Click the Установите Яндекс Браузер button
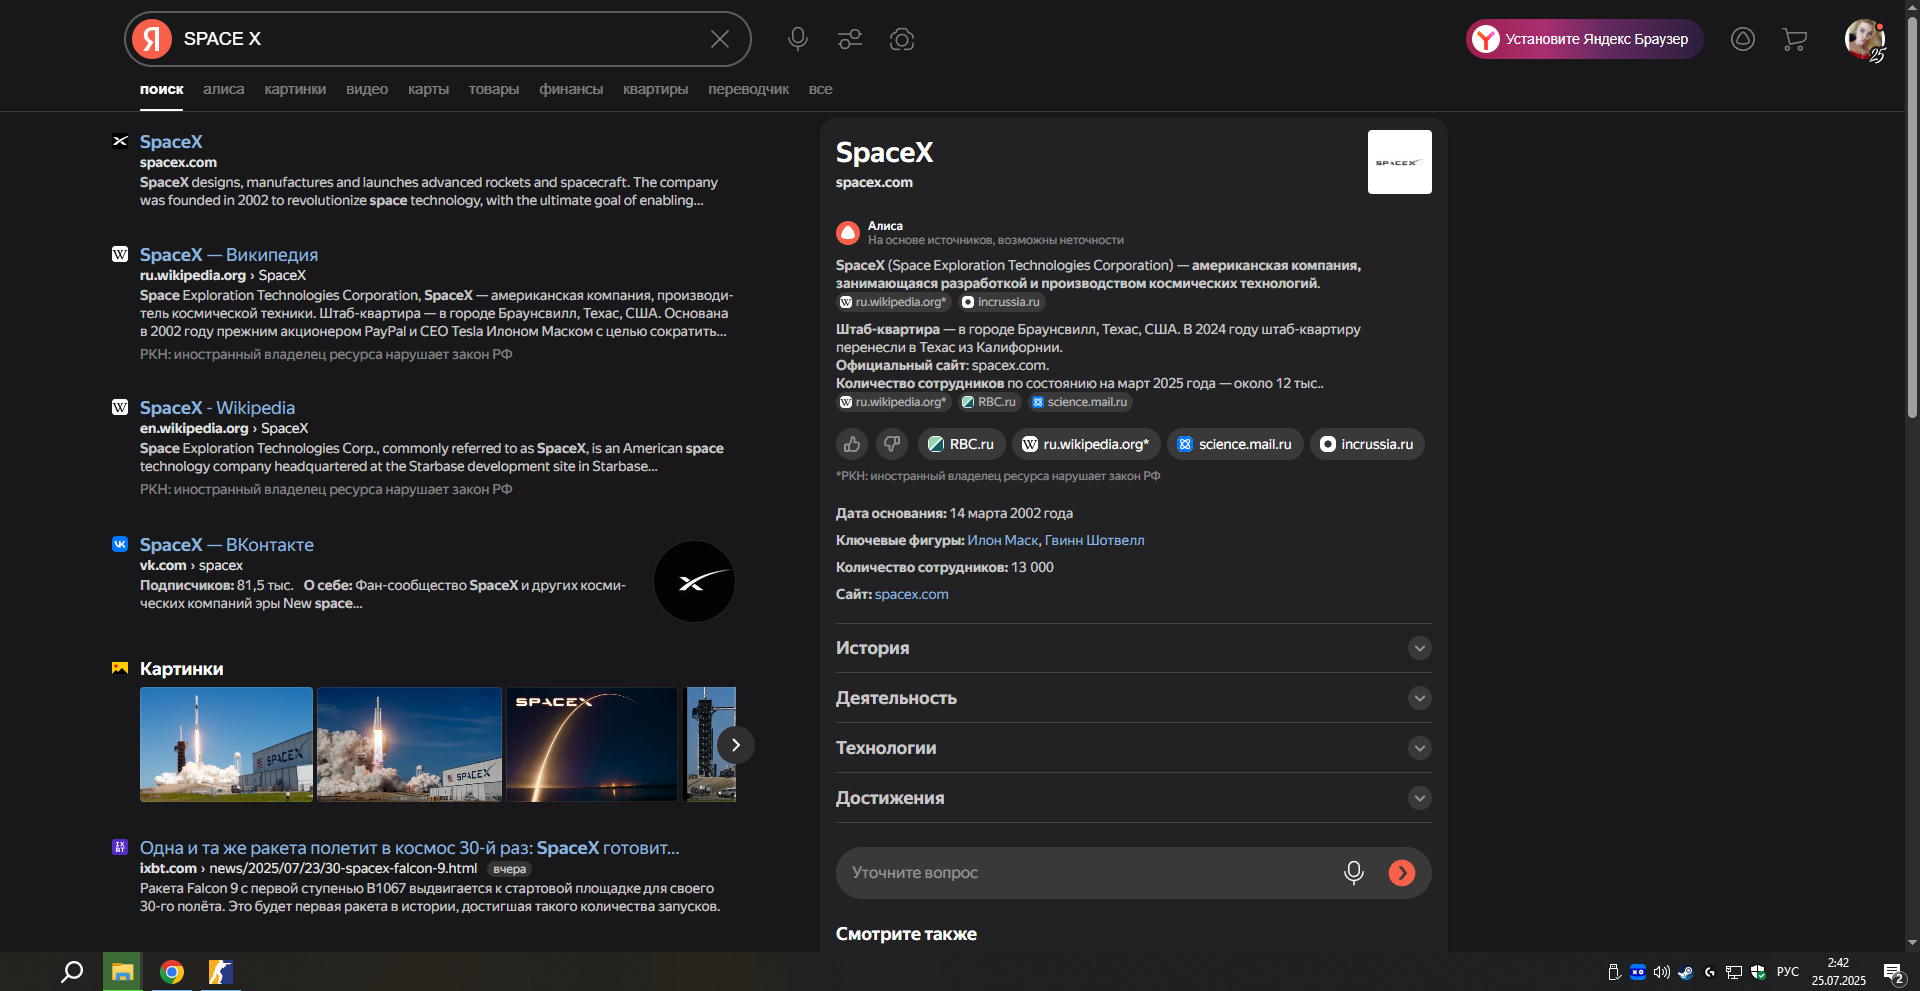Screen dimensions: 1920x991 (1585, 39)
